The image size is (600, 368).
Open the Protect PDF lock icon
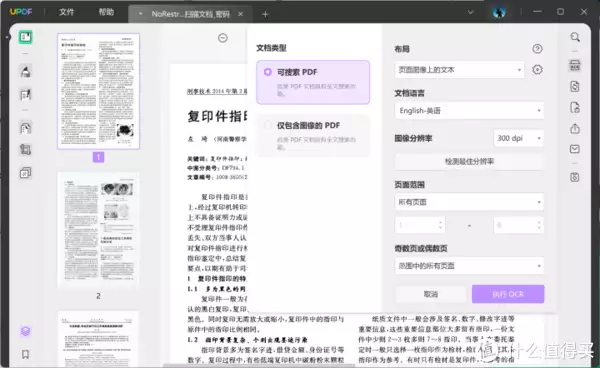[575, 107]
